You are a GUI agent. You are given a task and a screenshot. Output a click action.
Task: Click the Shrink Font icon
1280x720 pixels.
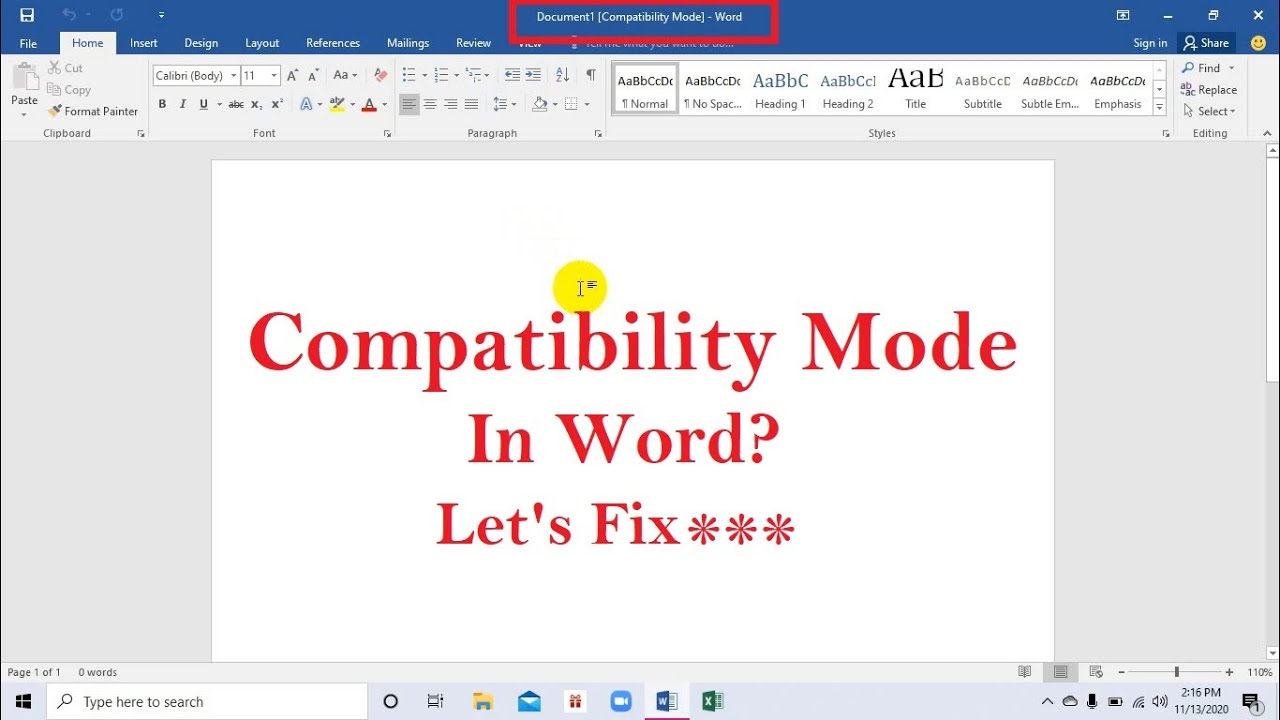pos(313,76)
